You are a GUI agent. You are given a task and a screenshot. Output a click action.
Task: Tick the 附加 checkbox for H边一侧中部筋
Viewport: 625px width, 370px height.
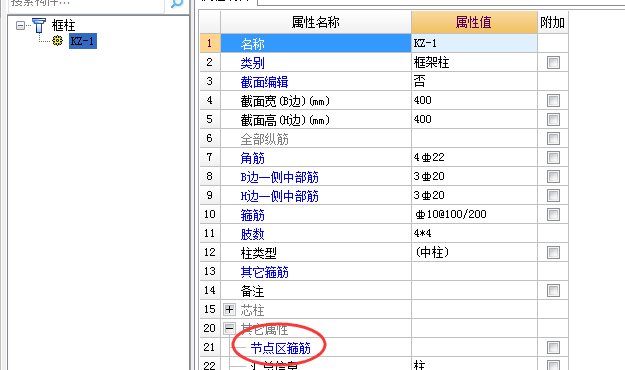click(553, 195)
